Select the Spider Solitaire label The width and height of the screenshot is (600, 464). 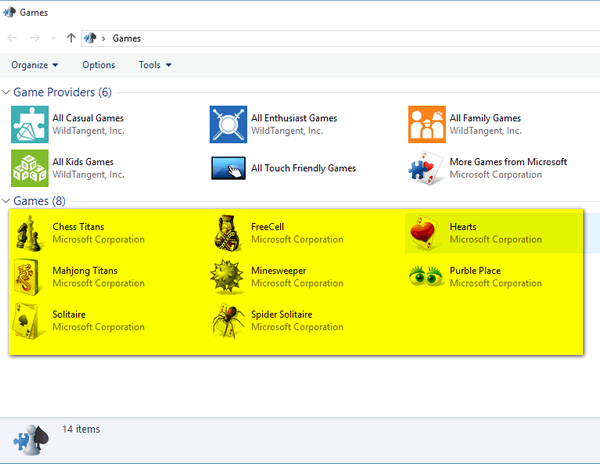pos(282,314)
